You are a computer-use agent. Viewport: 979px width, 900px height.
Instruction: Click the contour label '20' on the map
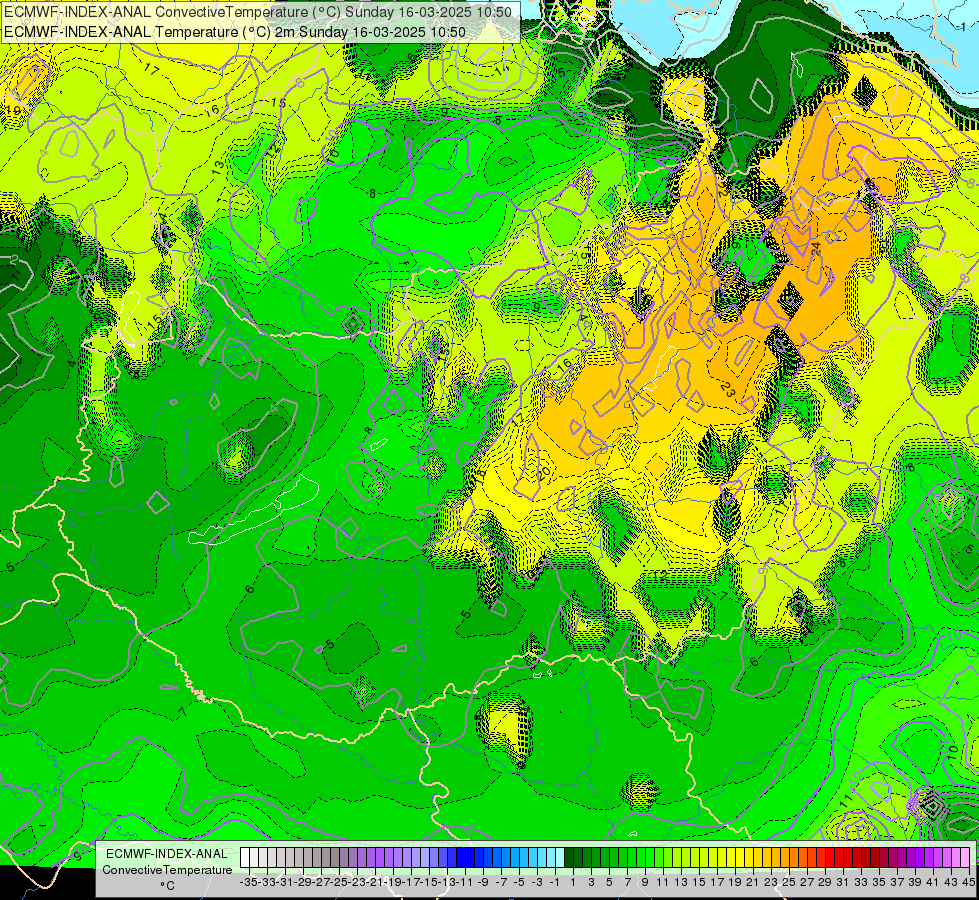[x=545, y=472]
